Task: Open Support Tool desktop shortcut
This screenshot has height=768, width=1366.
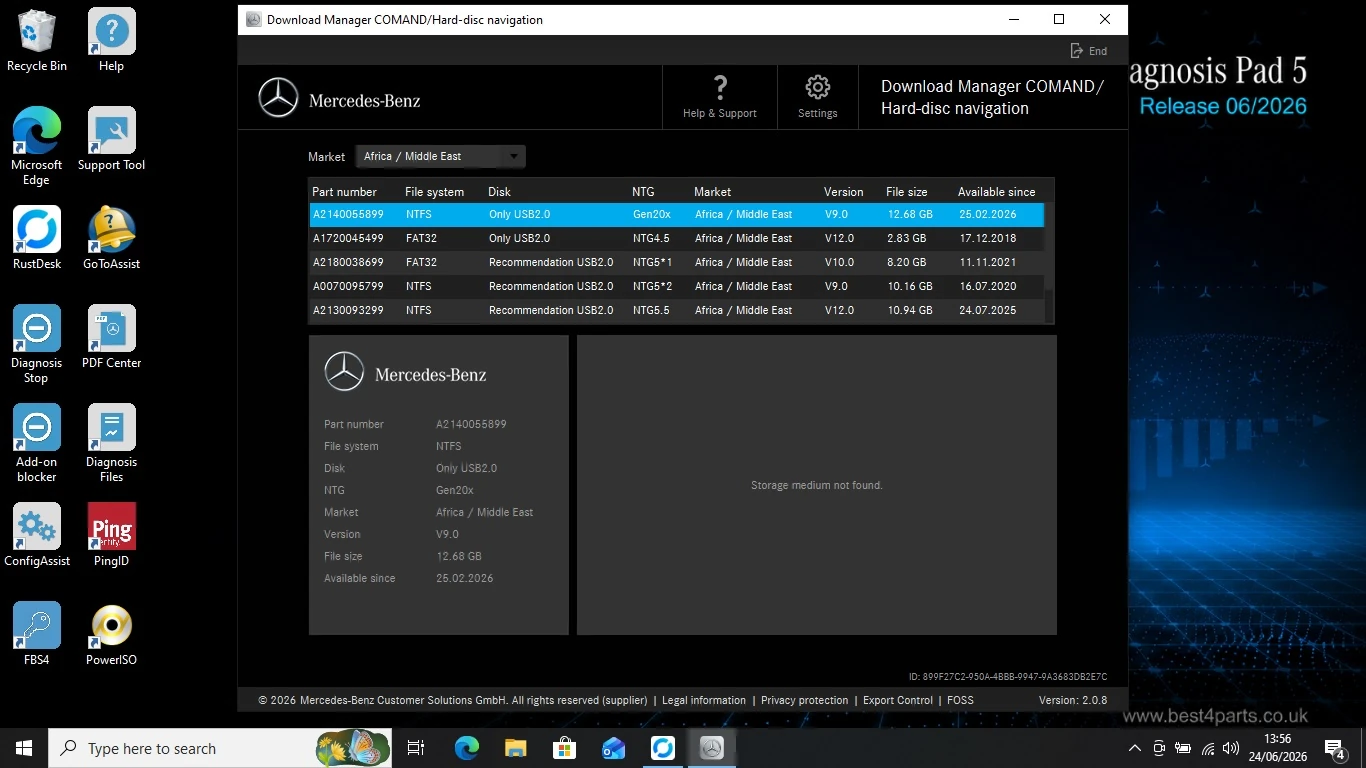Action: tap(111, 140)
